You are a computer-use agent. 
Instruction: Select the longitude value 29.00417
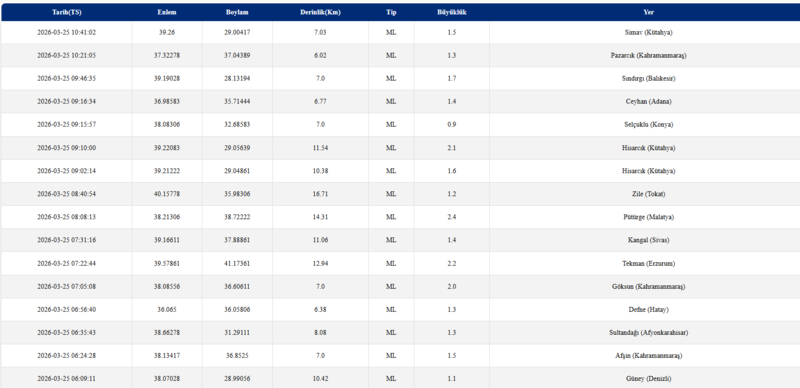(237, 32)
